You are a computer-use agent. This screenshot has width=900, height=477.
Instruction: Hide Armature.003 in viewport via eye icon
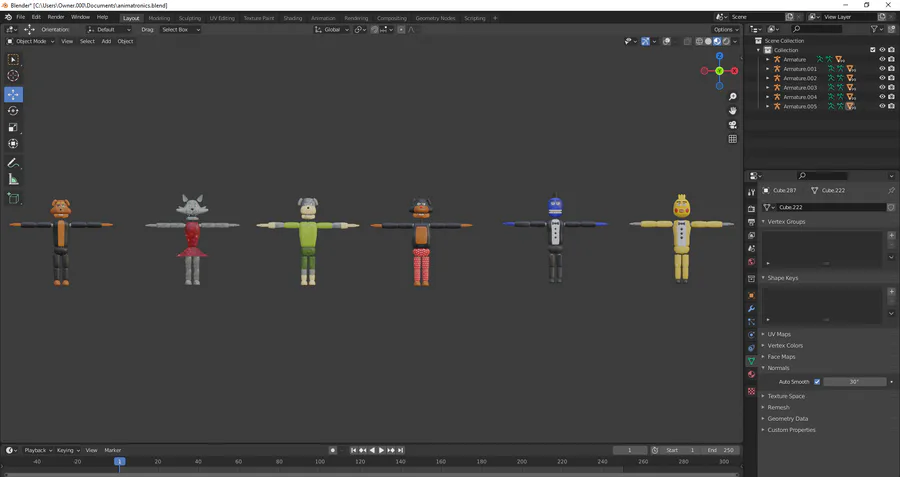tap(882, 87)
